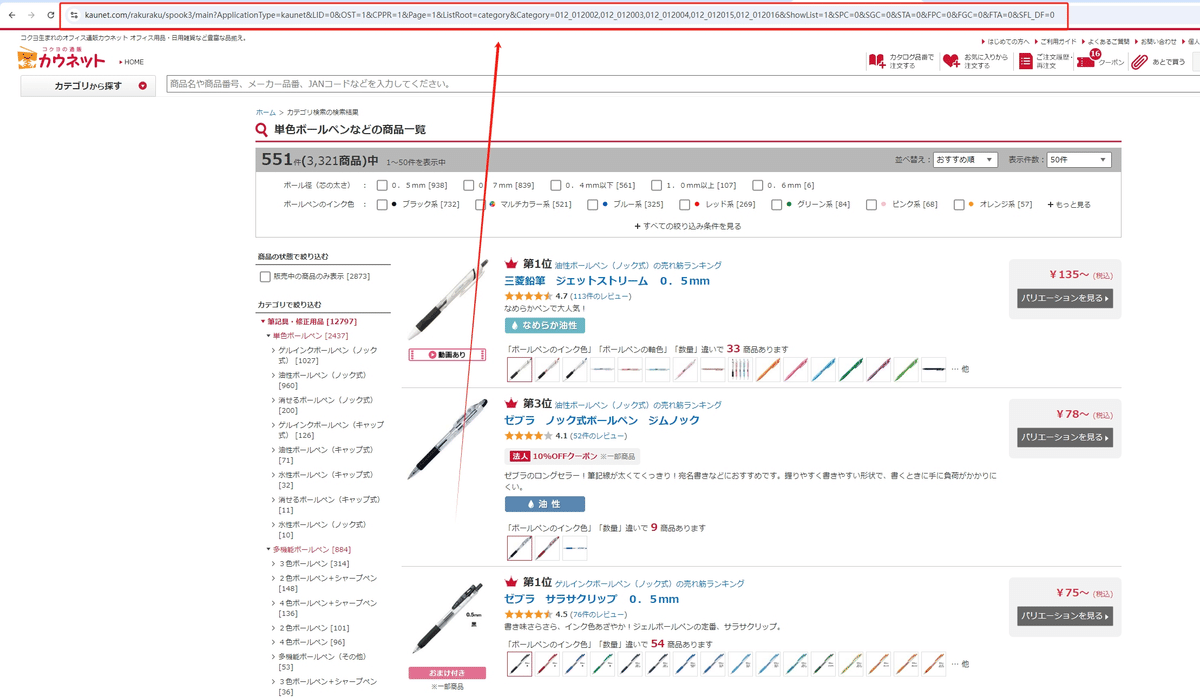The height and width of the screenshot is (697, 1200).
Task: Select first color variant of サラサクリップ
Action: click(519, 664)
